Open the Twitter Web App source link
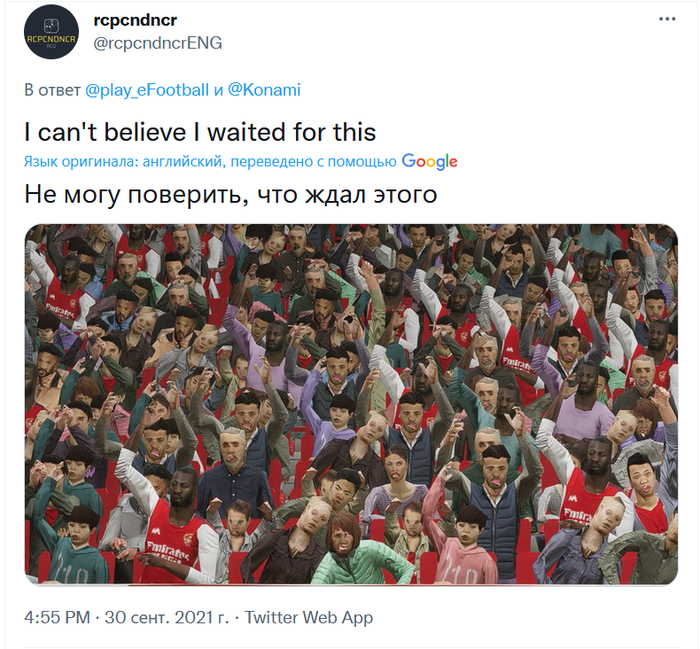This screenshot has width=700, height=649. [309, 617]
